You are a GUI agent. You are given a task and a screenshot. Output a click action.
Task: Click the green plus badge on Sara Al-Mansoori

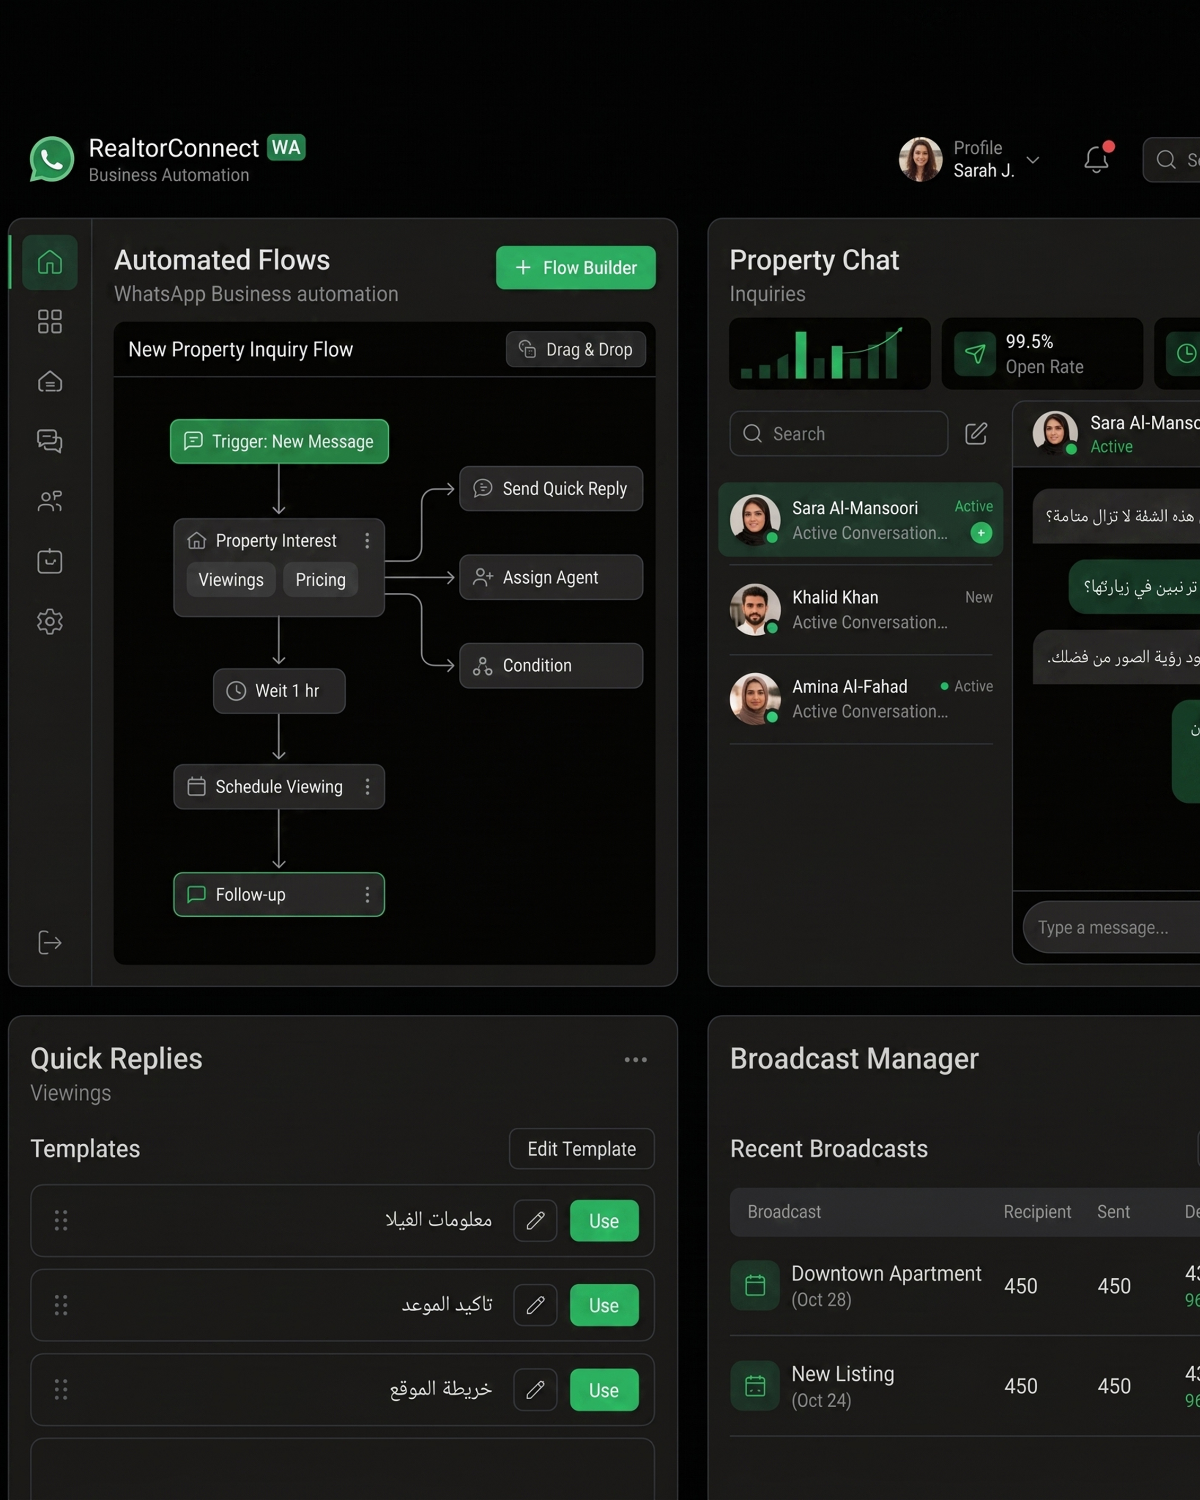point(982,533)
